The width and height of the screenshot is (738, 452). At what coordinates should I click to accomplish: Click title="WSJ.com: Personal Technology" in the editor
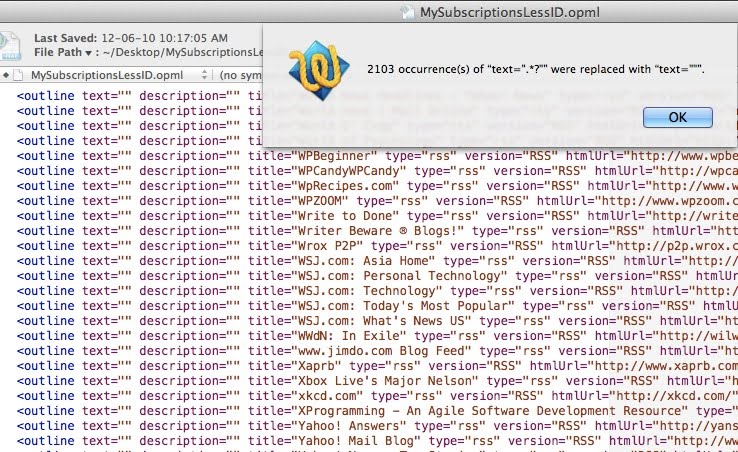378,276
